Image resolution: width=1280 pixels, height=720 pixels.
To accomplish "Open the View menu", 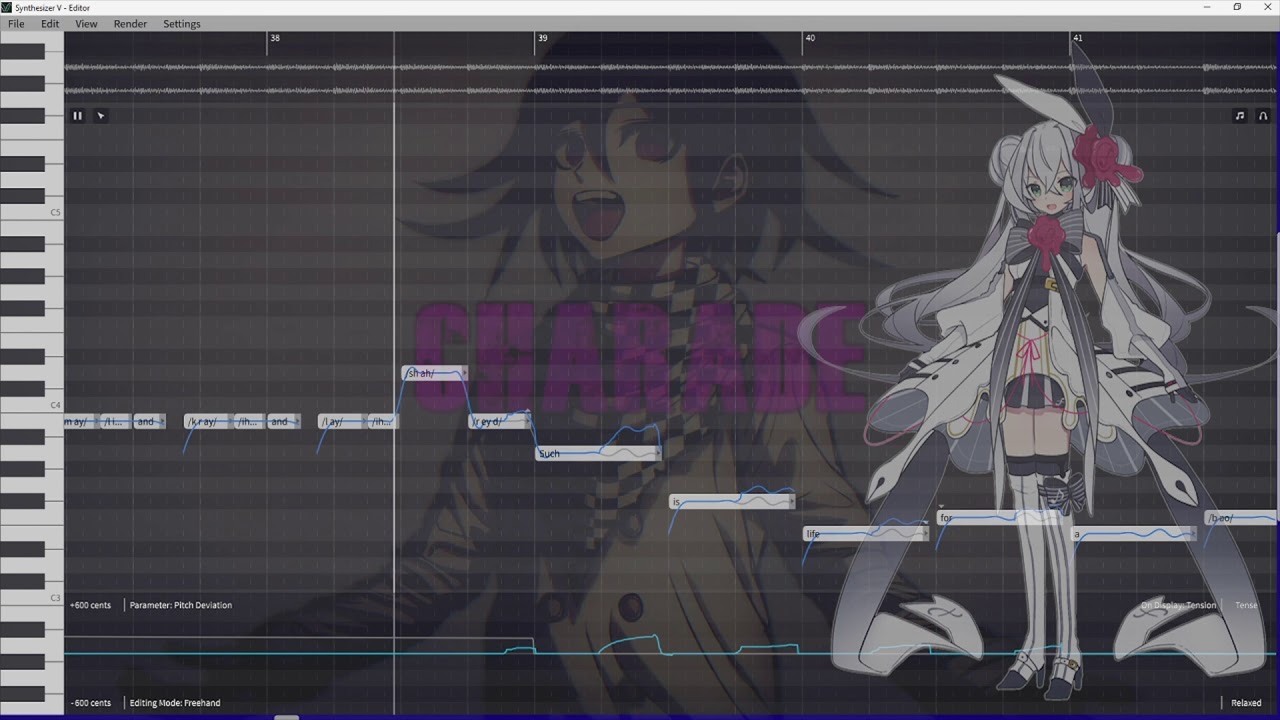I will [x=86, y=24].
